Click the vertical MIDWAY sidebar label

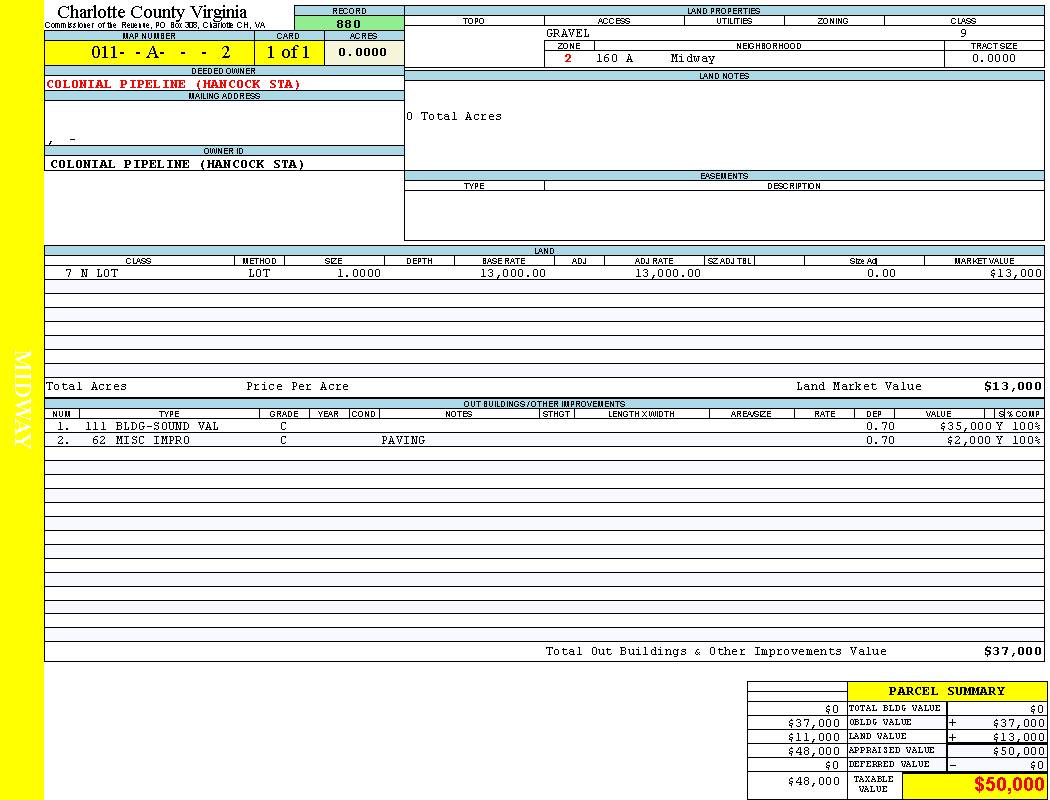tap(24, 400)
